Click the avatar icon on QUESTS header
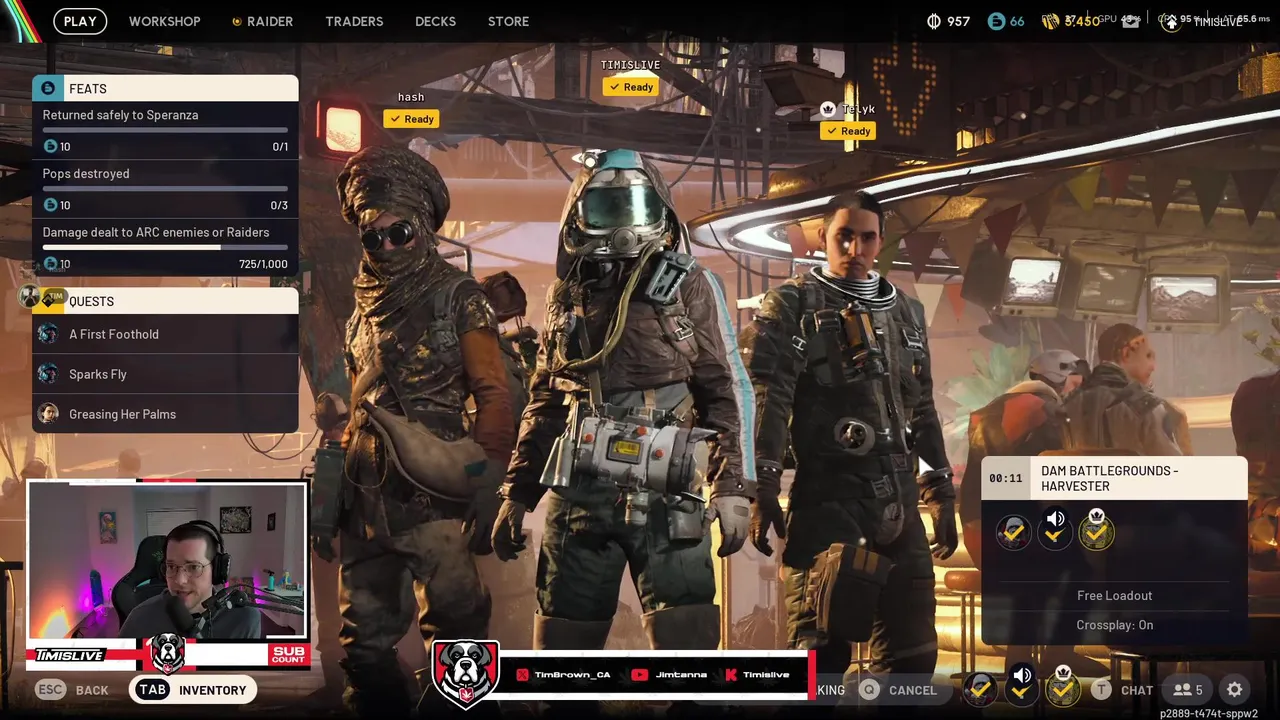The width and height of the screenshot is (1280, 720). (30, 297)
